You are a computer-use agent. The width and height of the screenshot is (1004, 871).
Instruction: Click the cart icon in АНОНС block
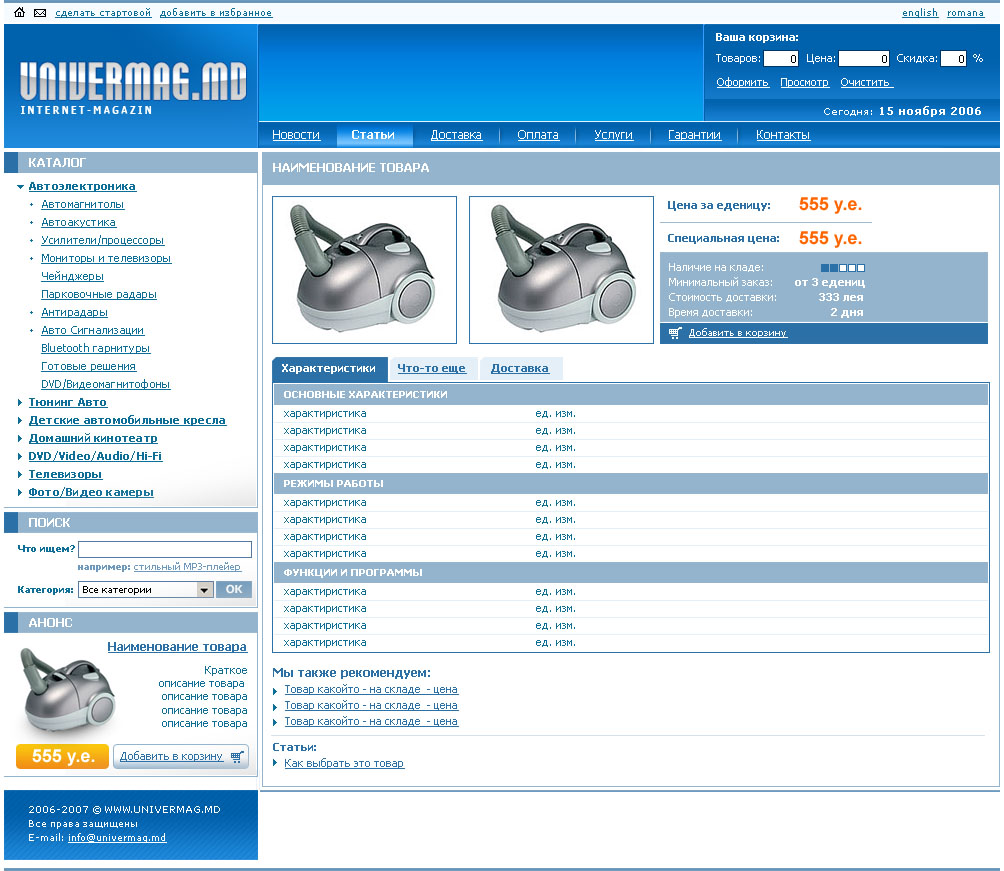click(237, 757)
